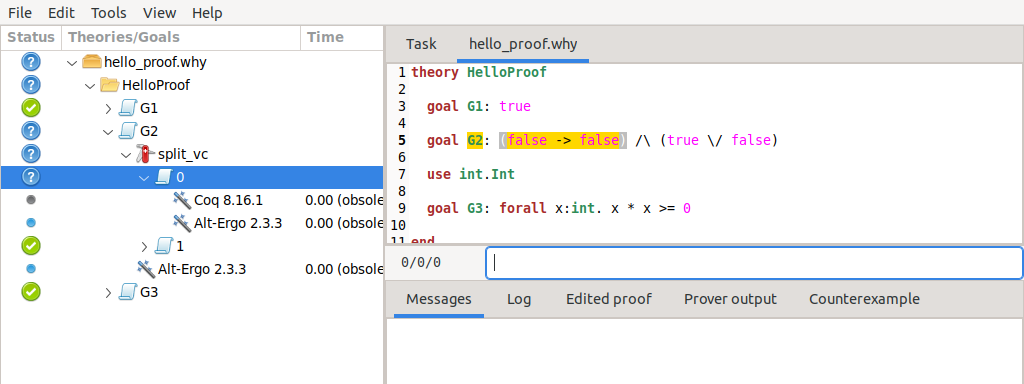Screen dimensions: 1024x384
Task: Click the hello_proof.why file folder icon
Action: (92, 62)
